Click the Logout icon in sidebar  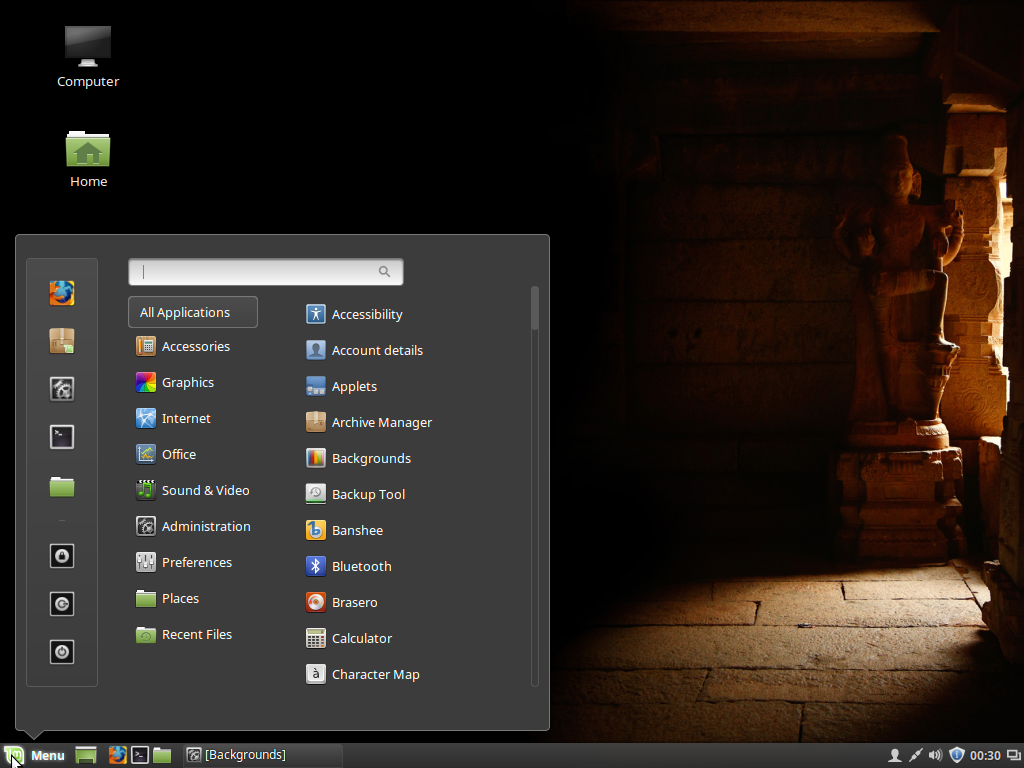[62, 604]
